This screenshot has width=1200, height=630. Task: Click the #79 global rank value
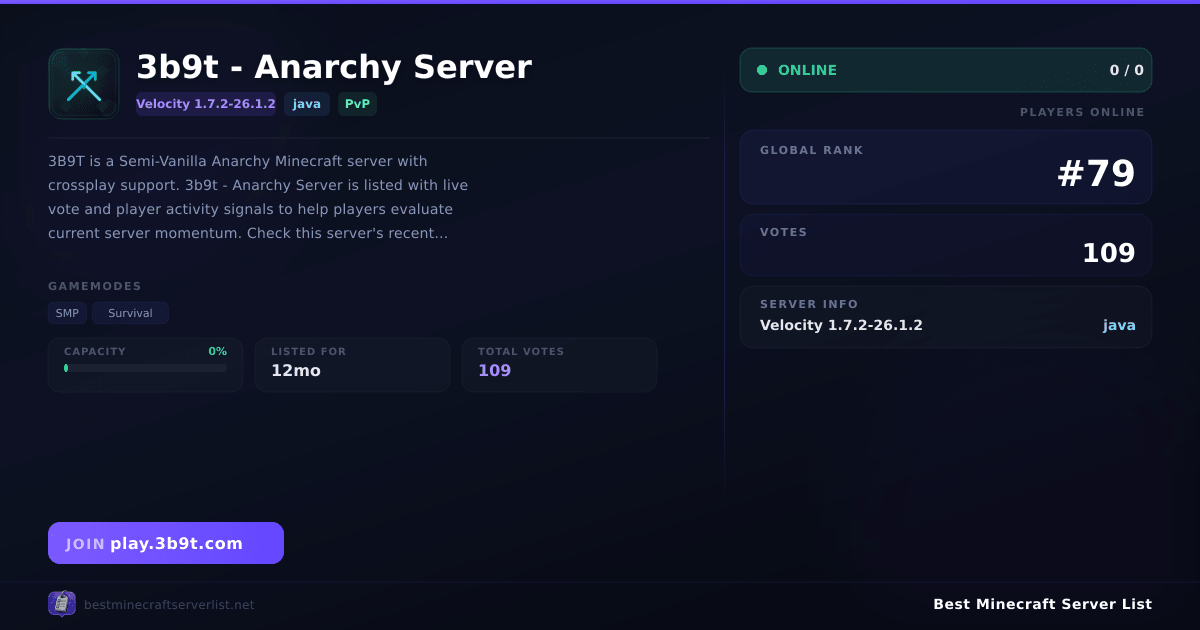(x=1096, y=174)
